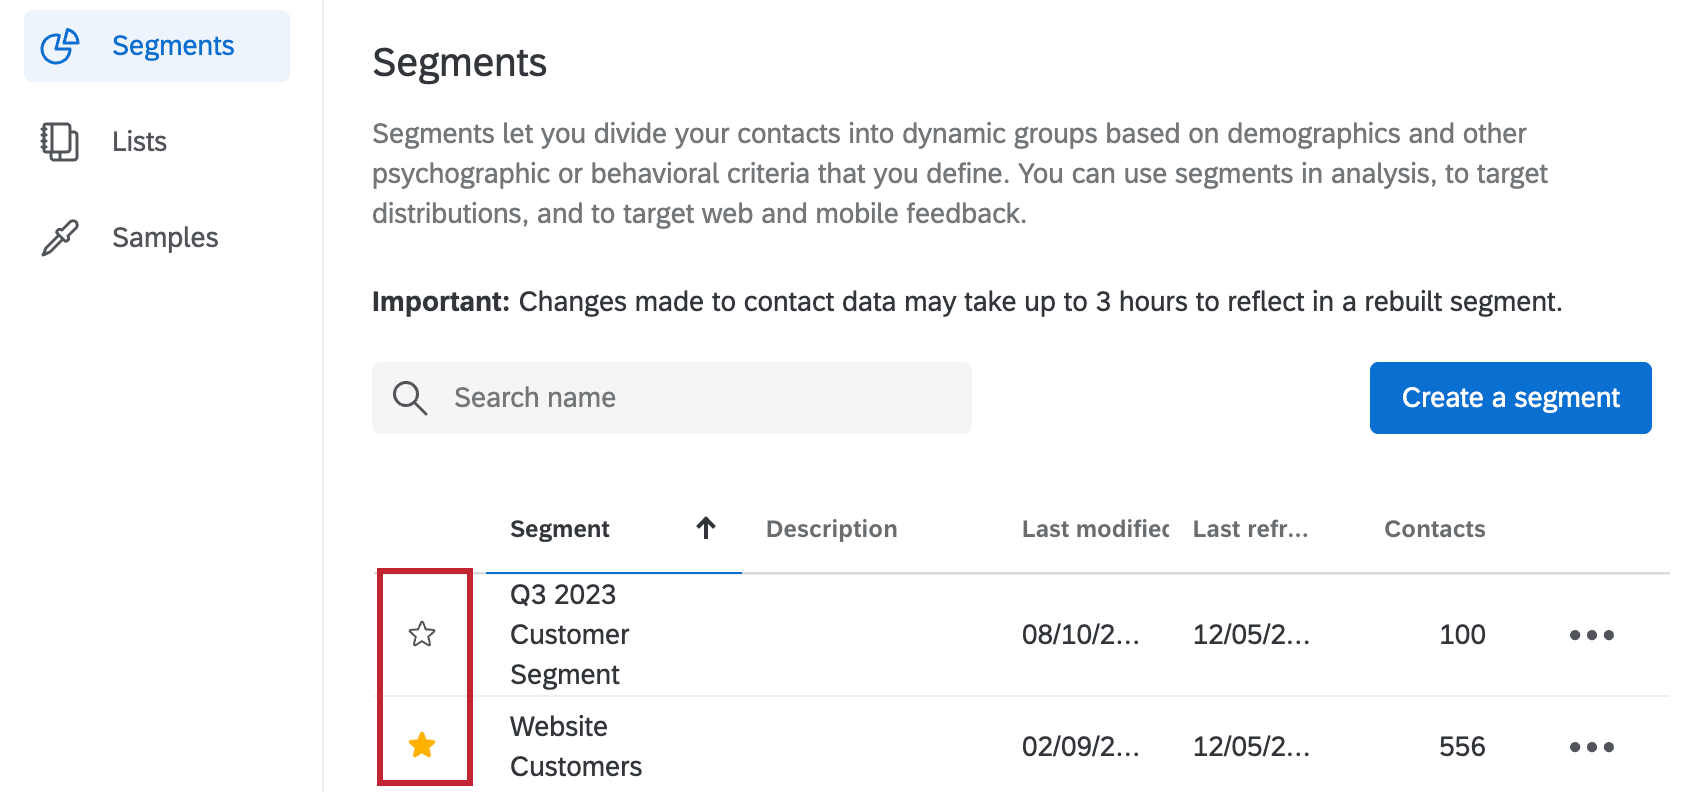
Task: Open the Website Customers segment
Action: click(575, 746)
